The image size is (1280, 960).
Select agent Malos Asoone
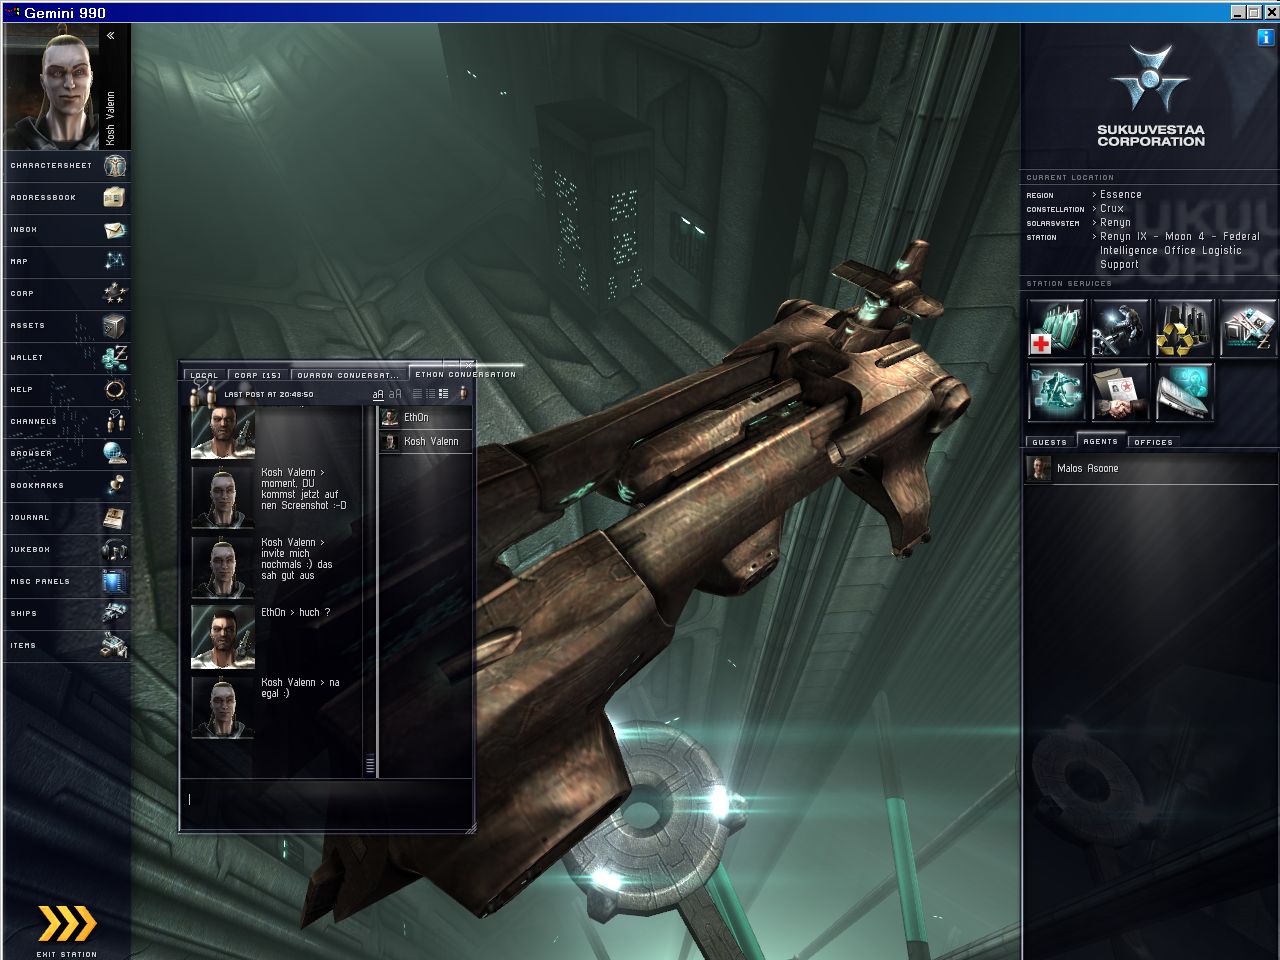(x=1150, y=468)
